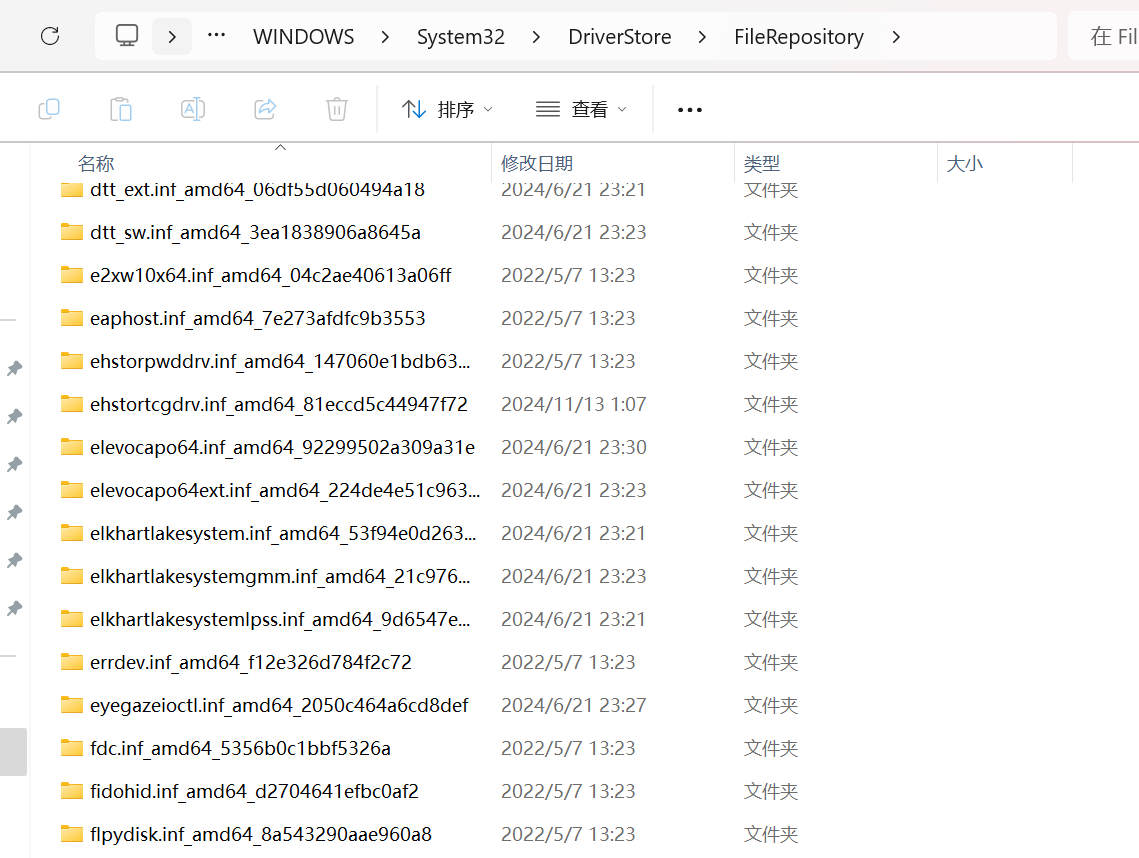The width and height of the screenshot is (1139, 858).
Task: Click folder icon of fidohid.inf row
Action: (x=71, y=790)
